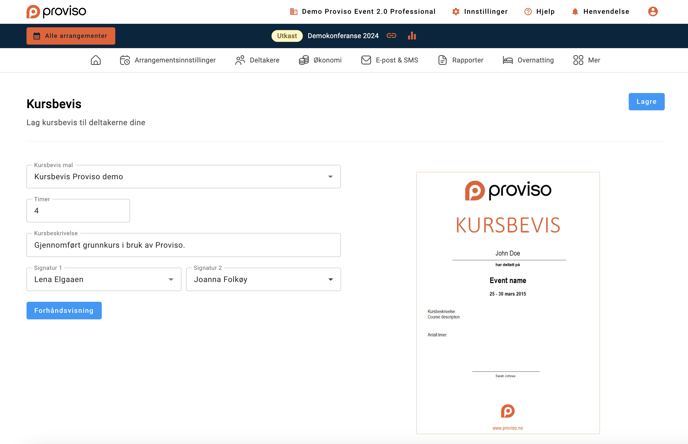Click the Kursbevis certificate preview thumbnail
Image resolution: width=688 pixels, height=444 pixels.
[508, 303]
